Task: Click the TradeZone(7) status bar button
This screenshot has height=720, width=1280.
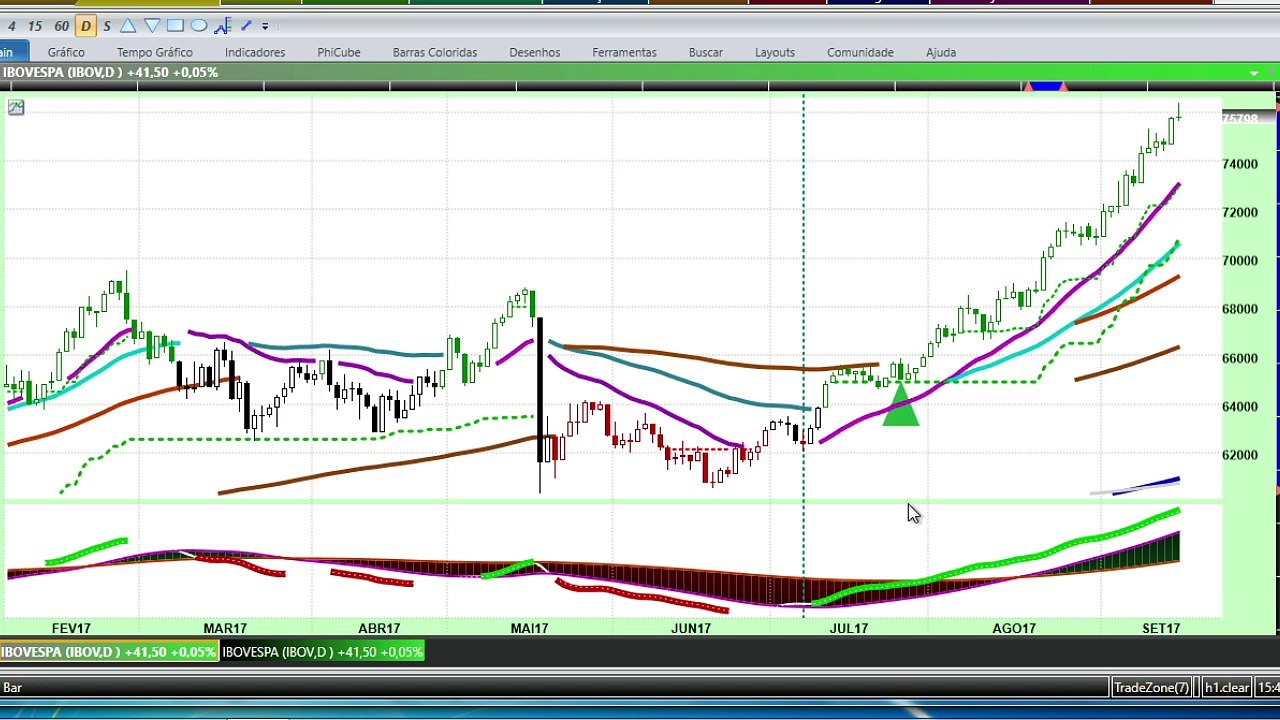Action: click(x=1152, y=687)
